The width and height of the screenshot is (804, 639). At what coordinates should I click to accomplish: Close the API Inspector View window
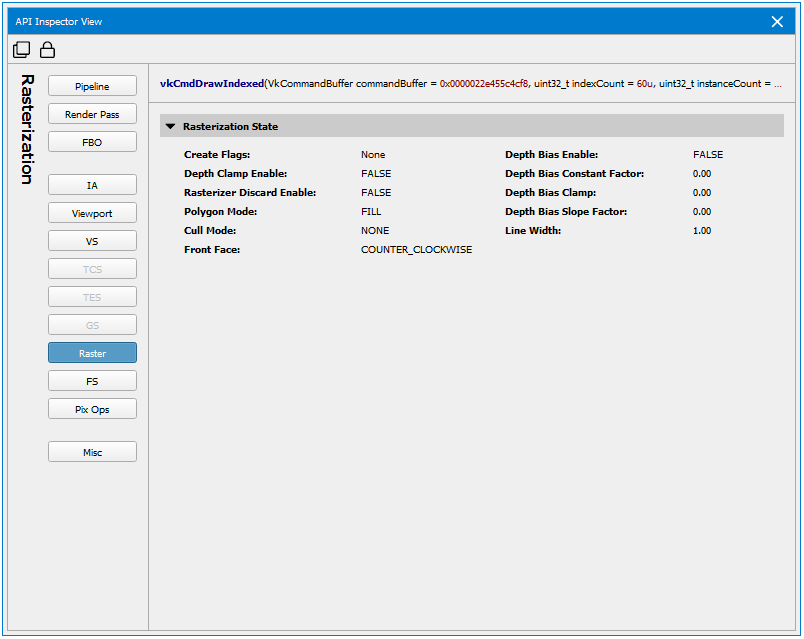click(778, 21)
